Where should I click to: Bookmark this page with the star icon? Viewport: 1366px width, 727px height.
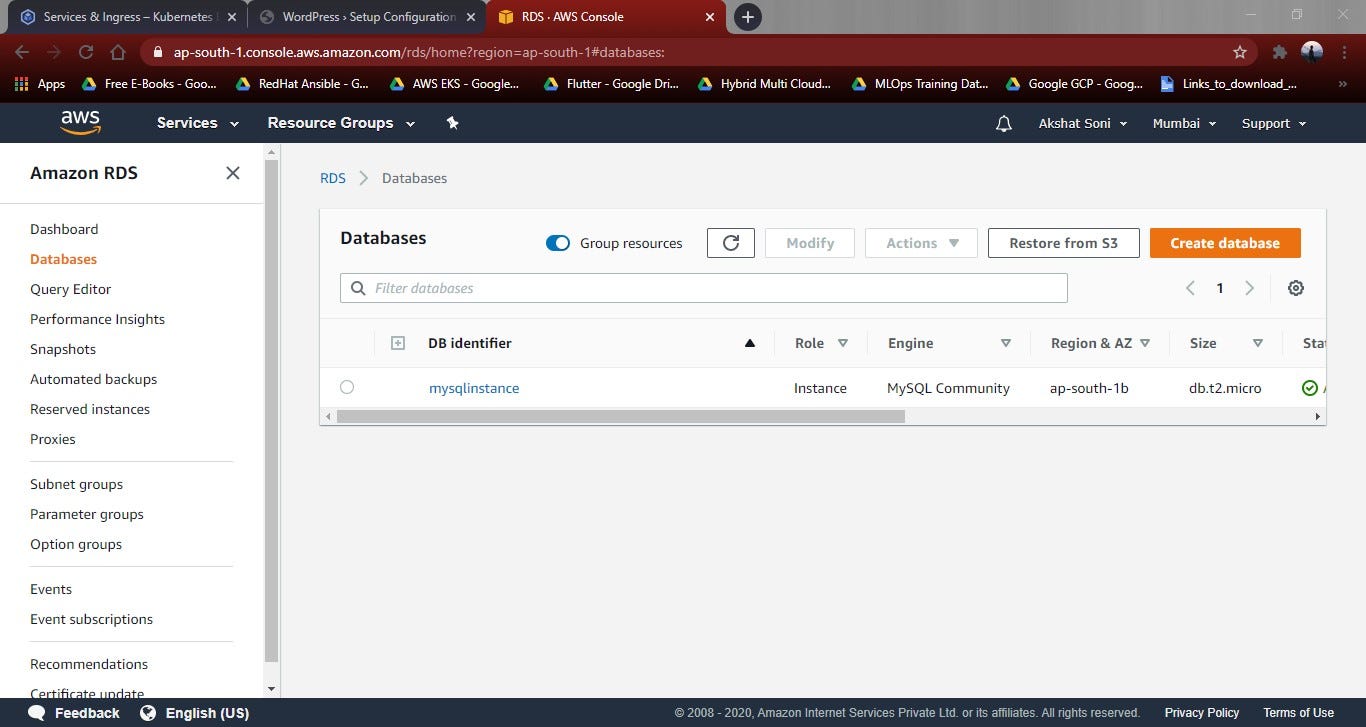1240,52
